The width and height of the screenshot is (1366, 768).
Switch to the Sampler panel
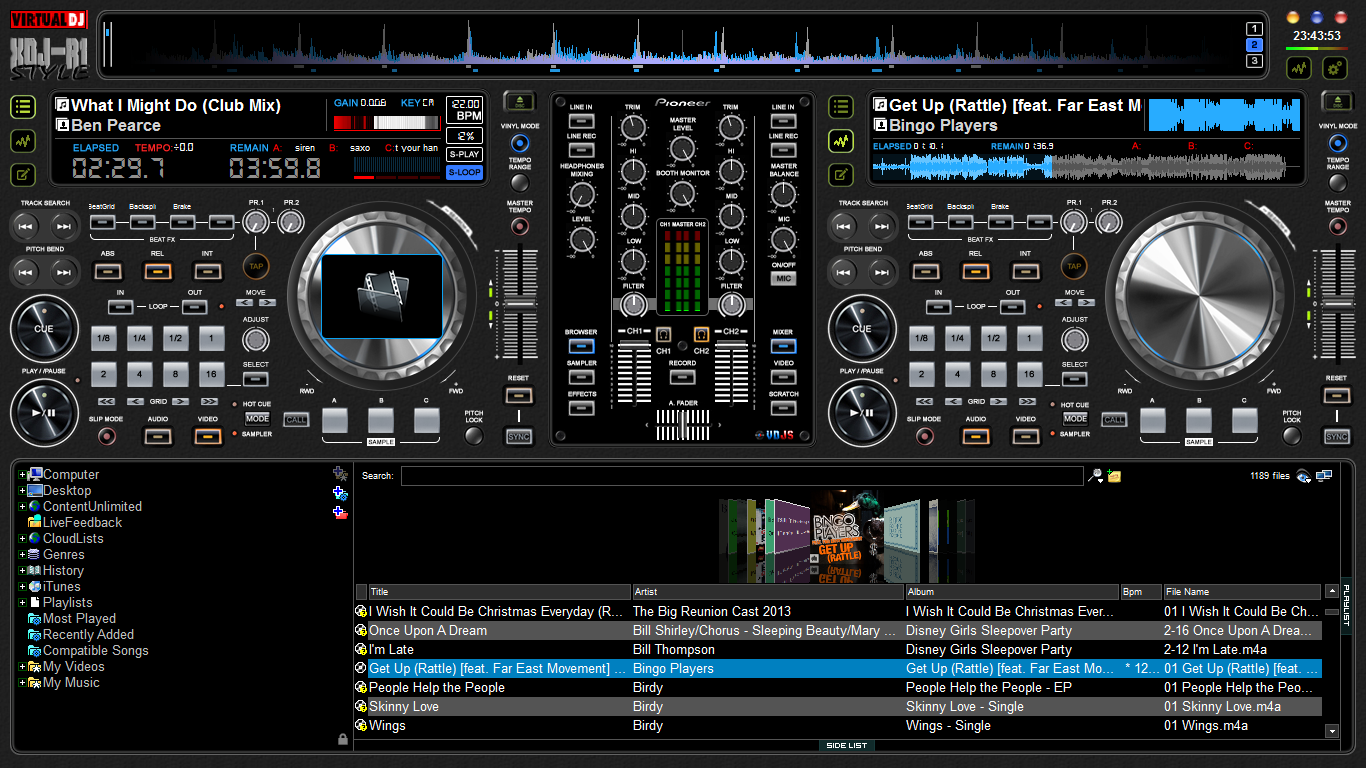(581, 378)
